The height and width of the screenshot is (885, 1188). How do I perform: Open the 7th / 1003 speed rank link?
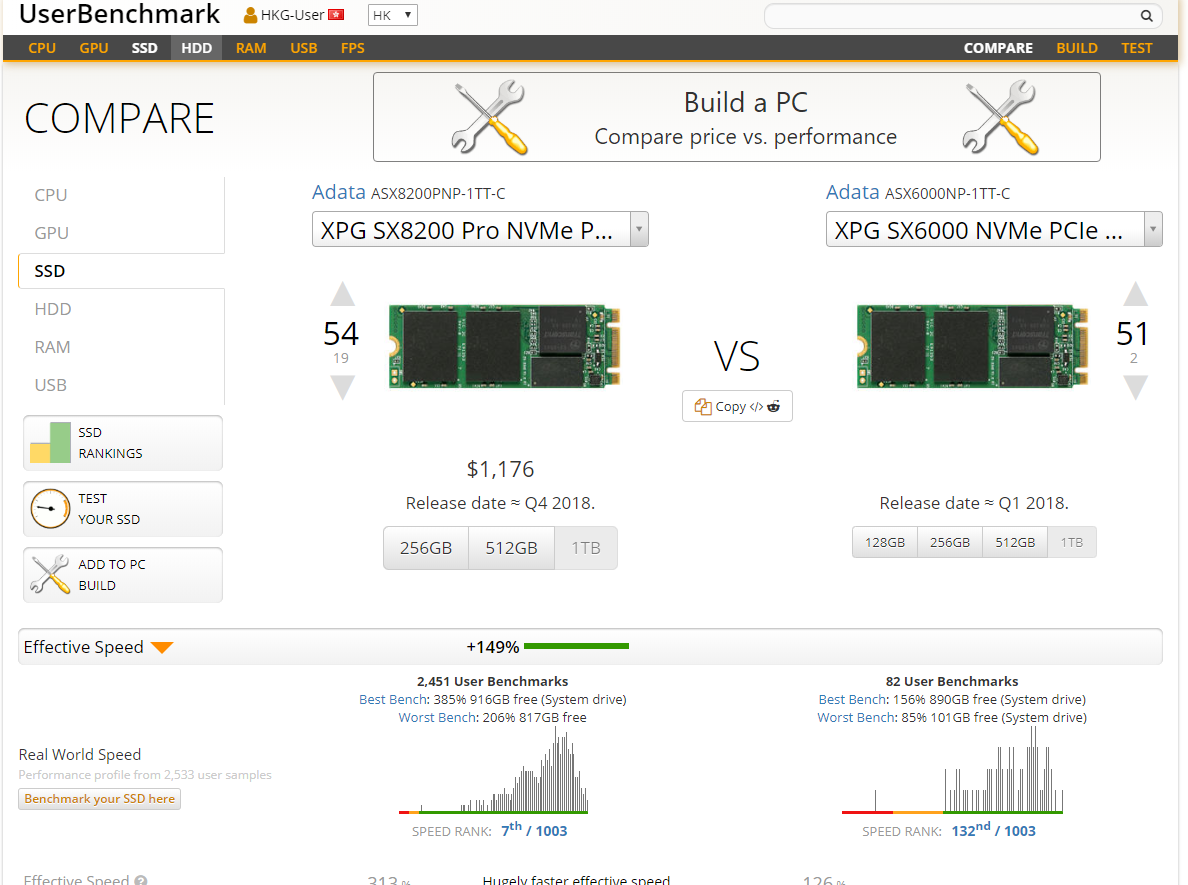pyautogui.click(x=534, y=830)
